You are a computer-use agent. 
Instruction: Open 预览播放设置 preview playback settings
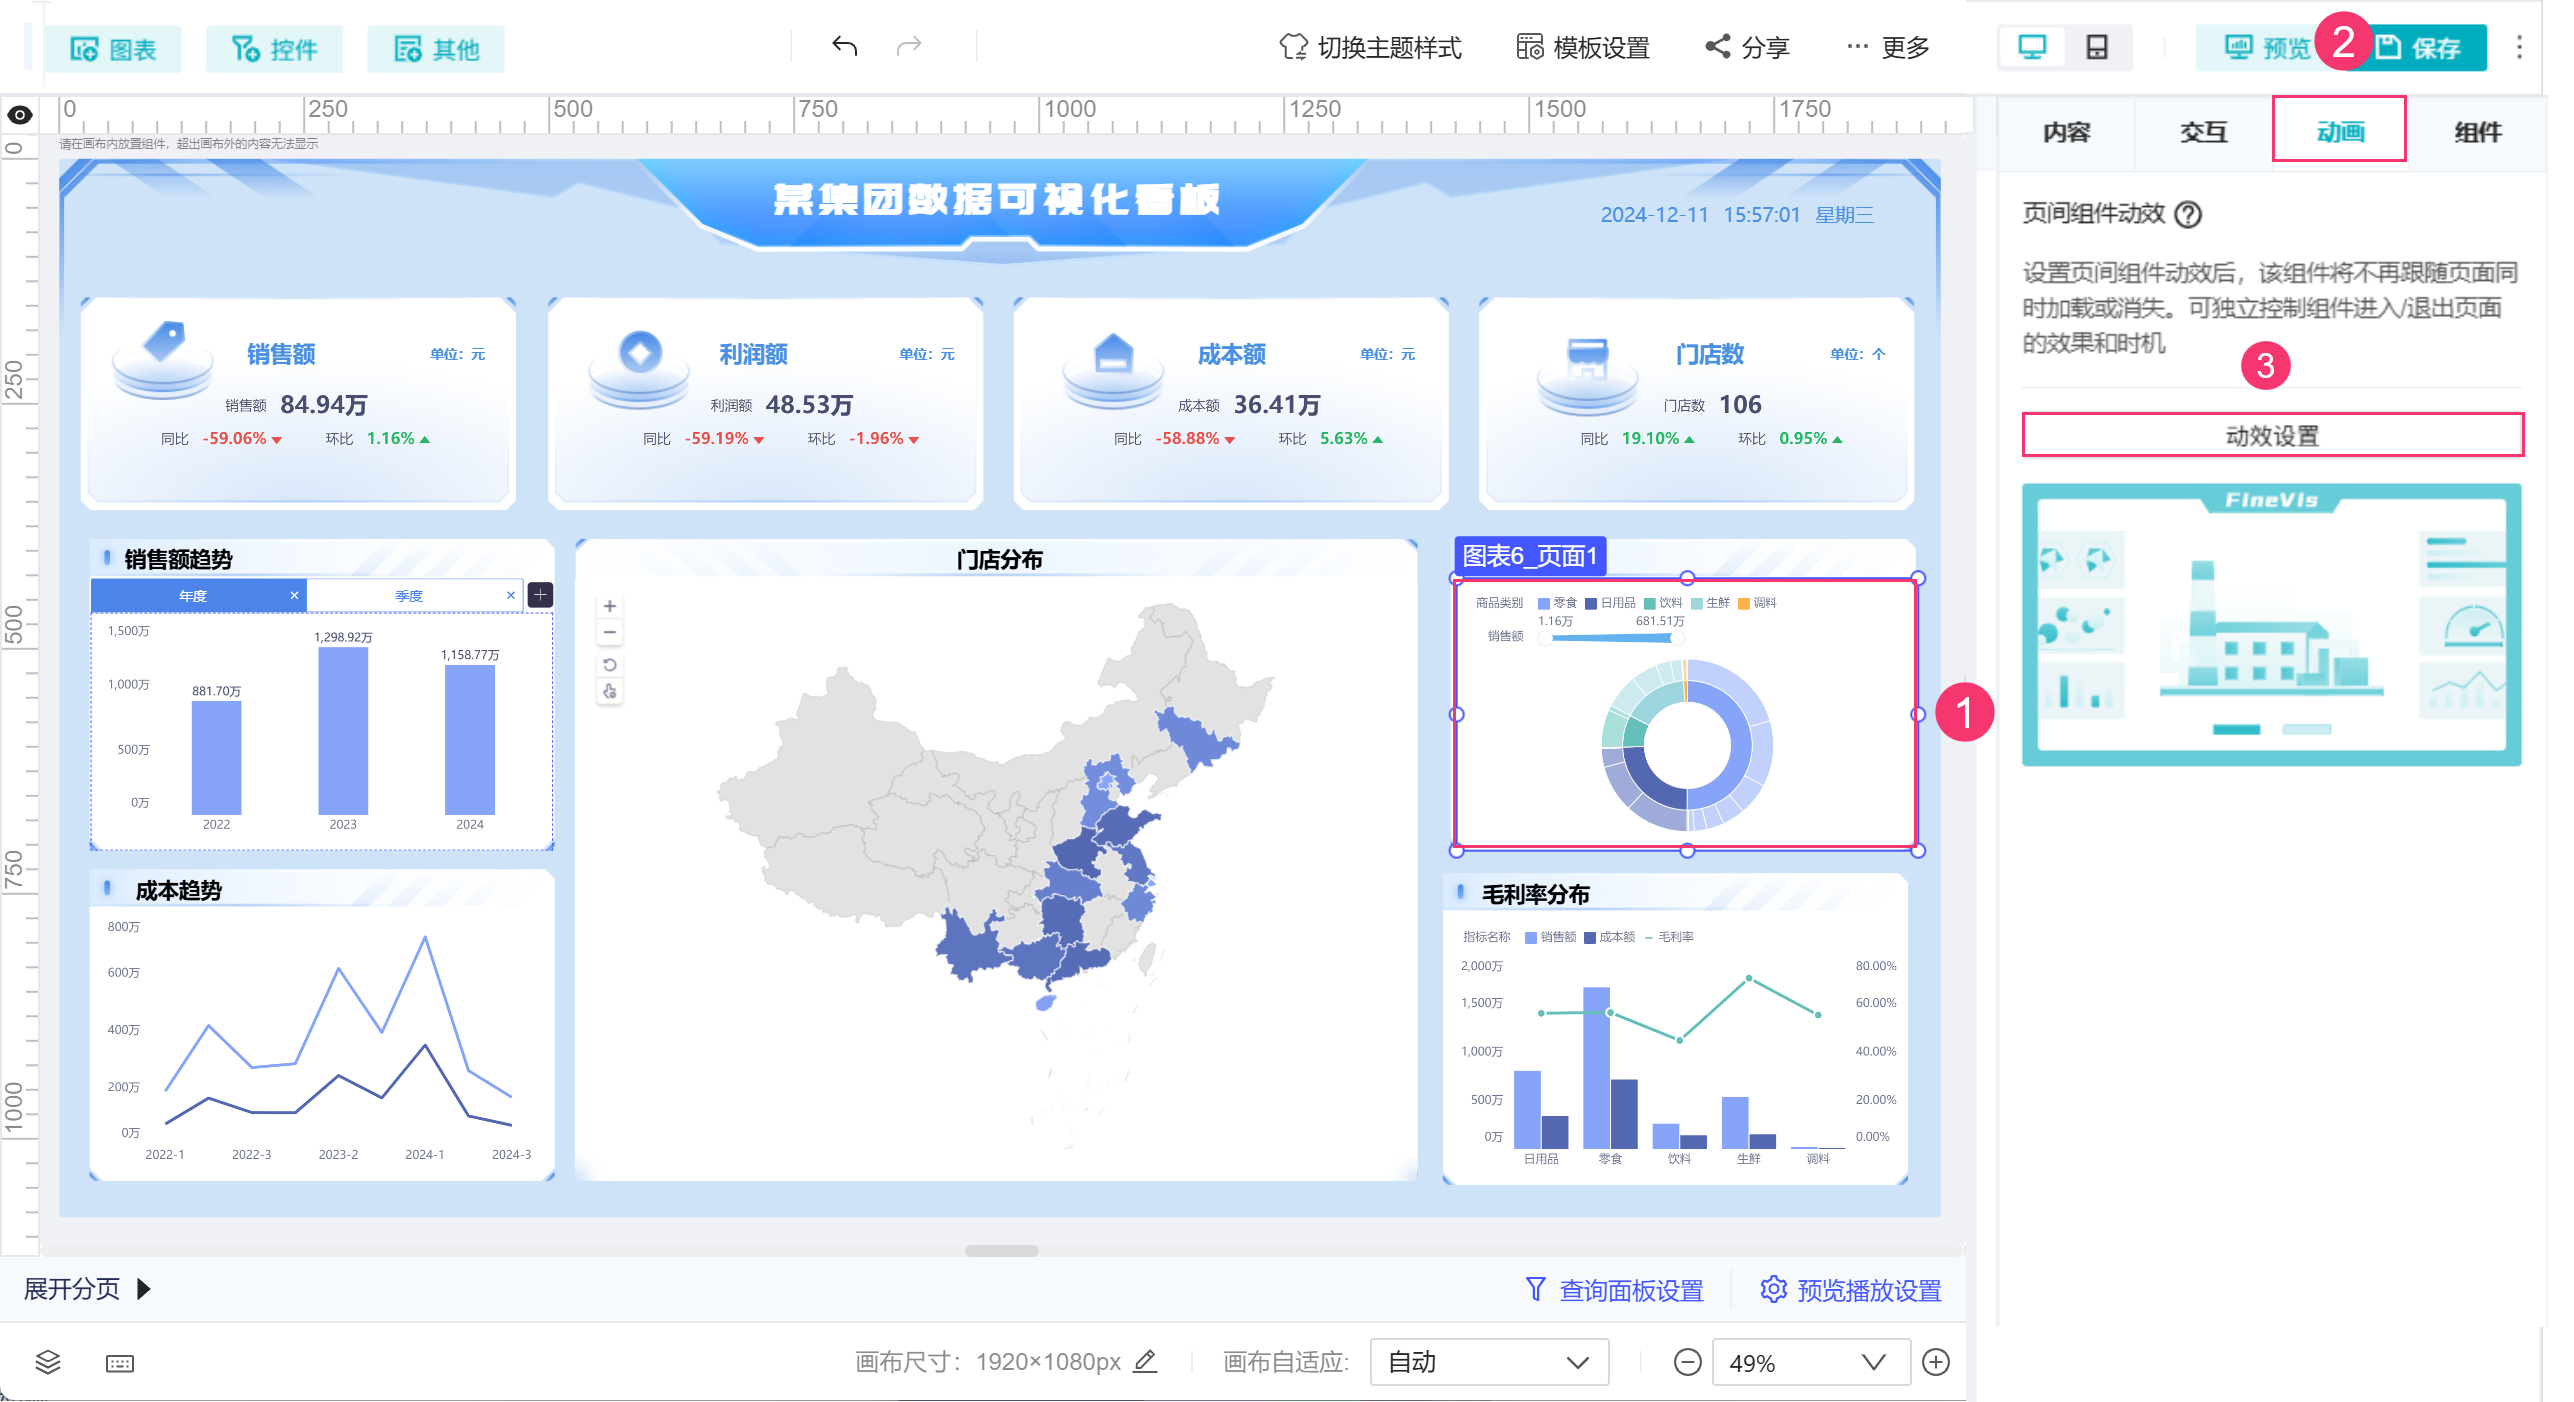pos(1851,1290)
